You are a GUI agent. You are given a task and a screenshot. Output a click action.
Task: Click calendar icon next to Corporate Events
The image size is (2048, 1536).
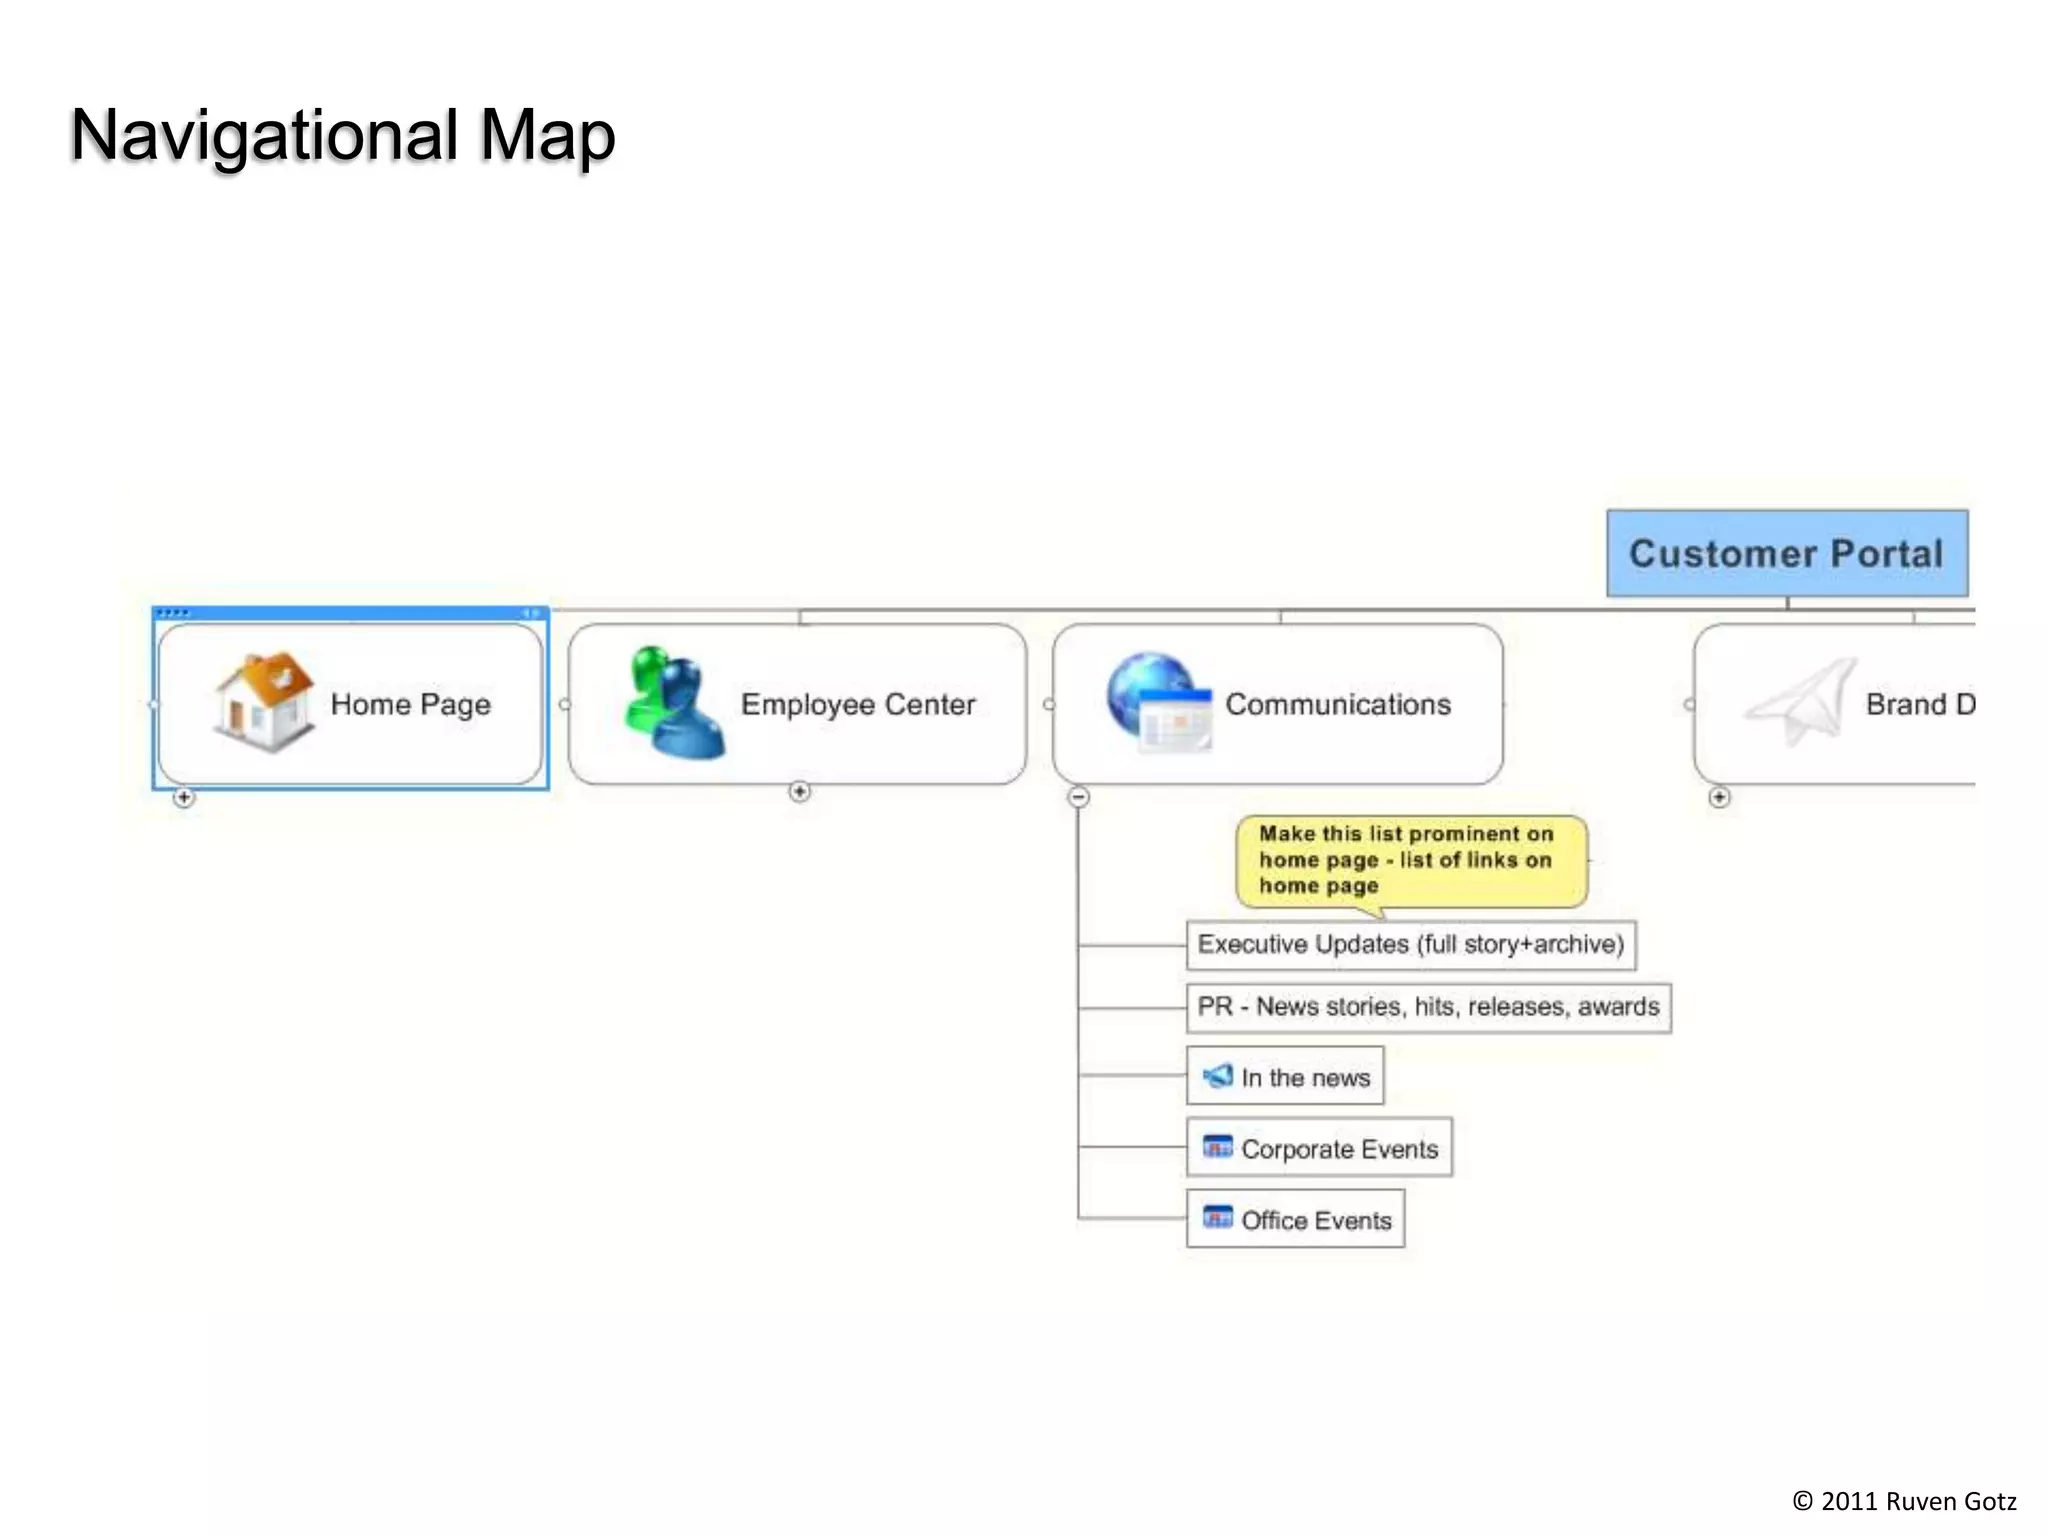1217,1147
